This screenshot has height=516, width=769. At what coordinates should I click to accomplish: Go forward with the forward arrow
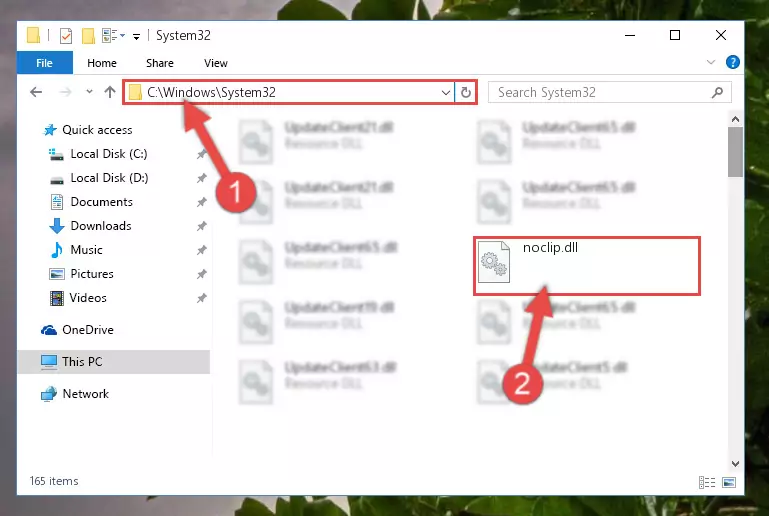pos(65,92)
